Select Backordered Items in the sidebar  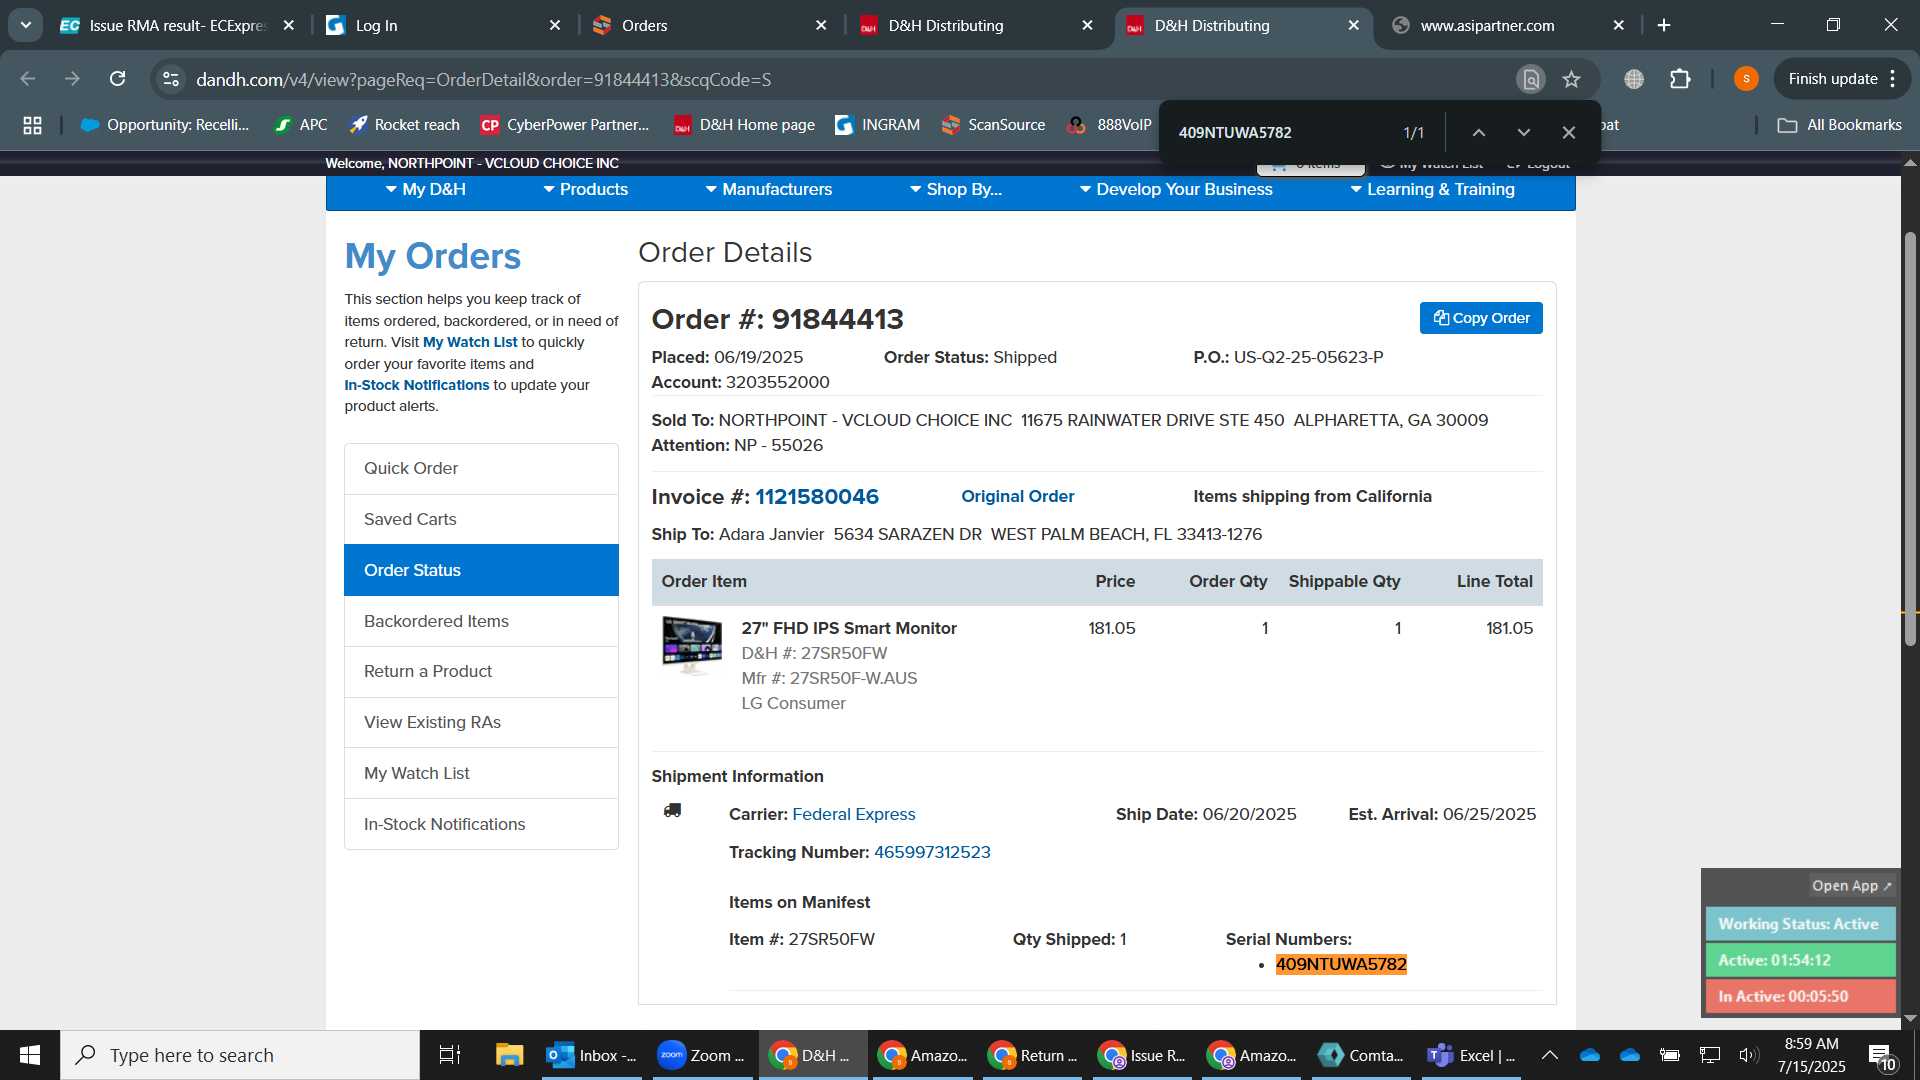[481, 621]
